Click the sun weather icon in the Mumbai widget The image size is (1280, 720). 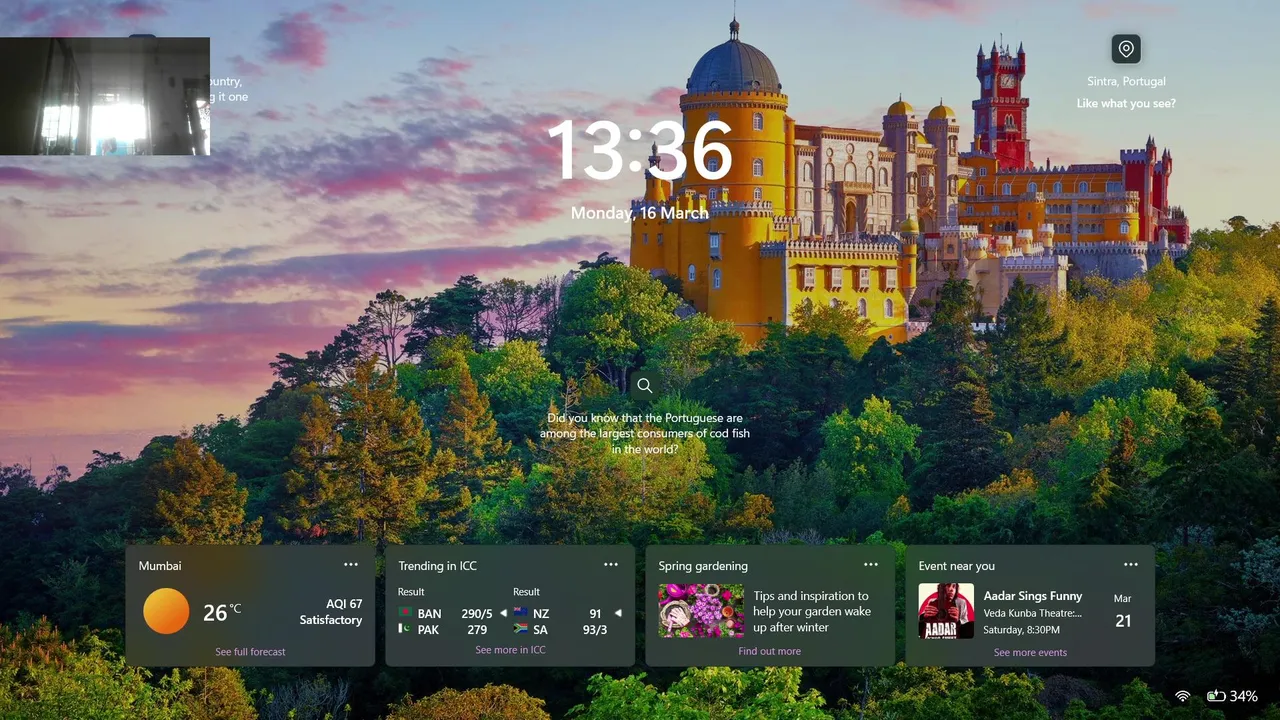point(166,611)
